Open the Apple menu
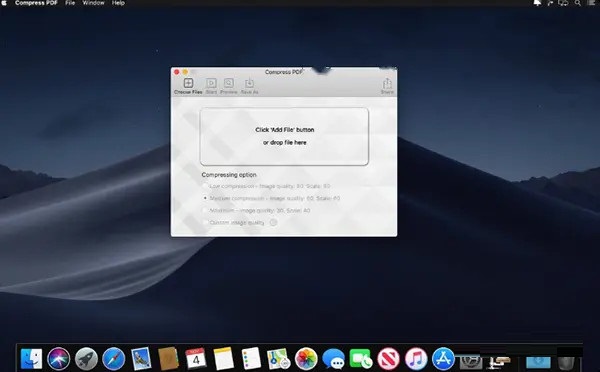 pyautogui.click(x=4, y=3)
